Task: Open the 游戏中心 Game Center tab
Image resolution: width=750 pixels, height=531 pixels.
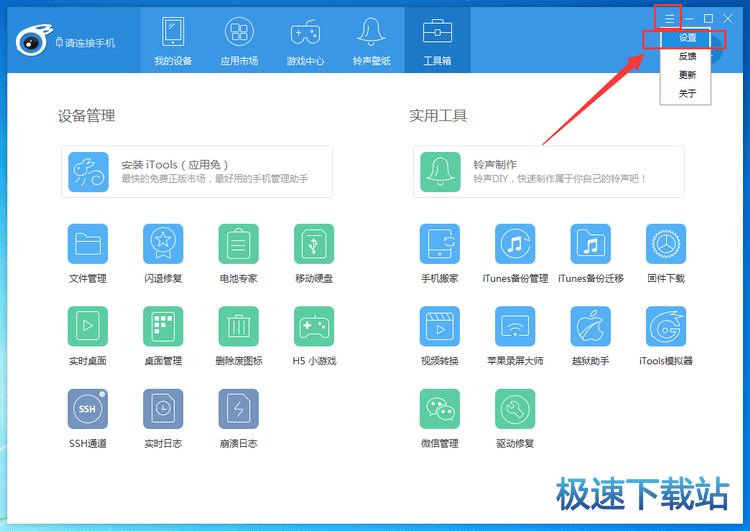Action: tap(305, 40)
